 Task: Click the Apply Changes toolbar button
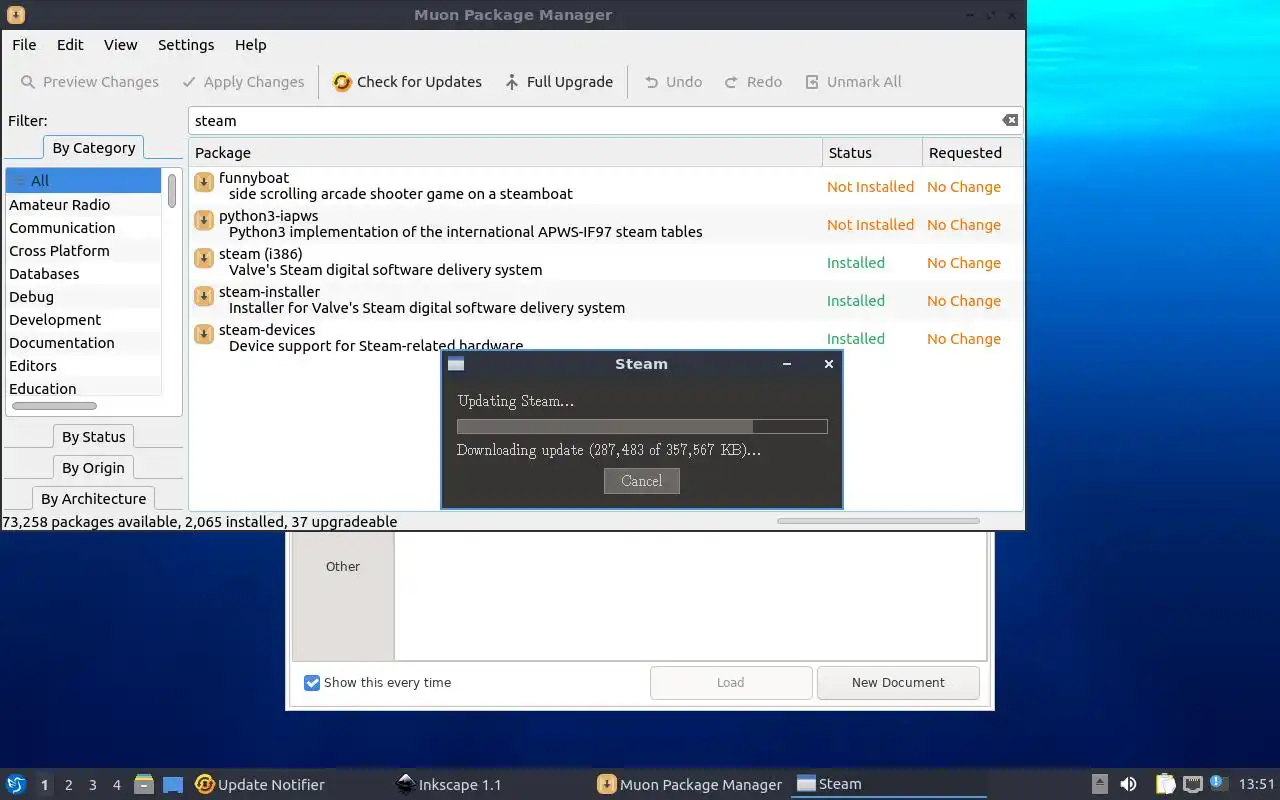pyautogui.click(x=243, y=82)
